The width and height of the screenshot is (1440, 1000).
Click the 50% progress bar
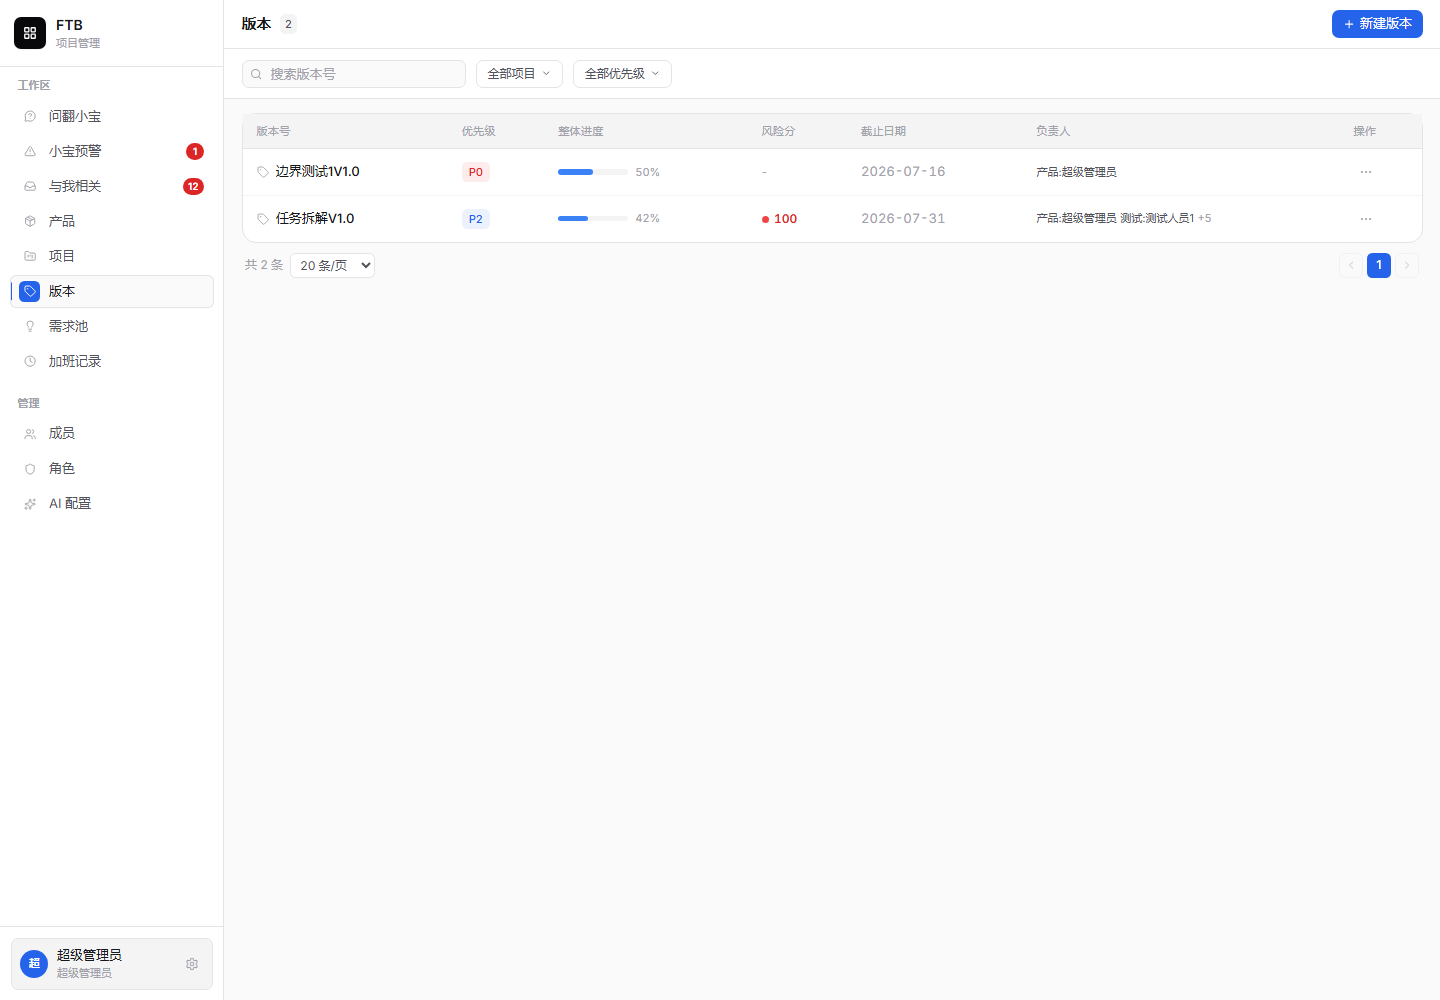[x=593, y=172]
